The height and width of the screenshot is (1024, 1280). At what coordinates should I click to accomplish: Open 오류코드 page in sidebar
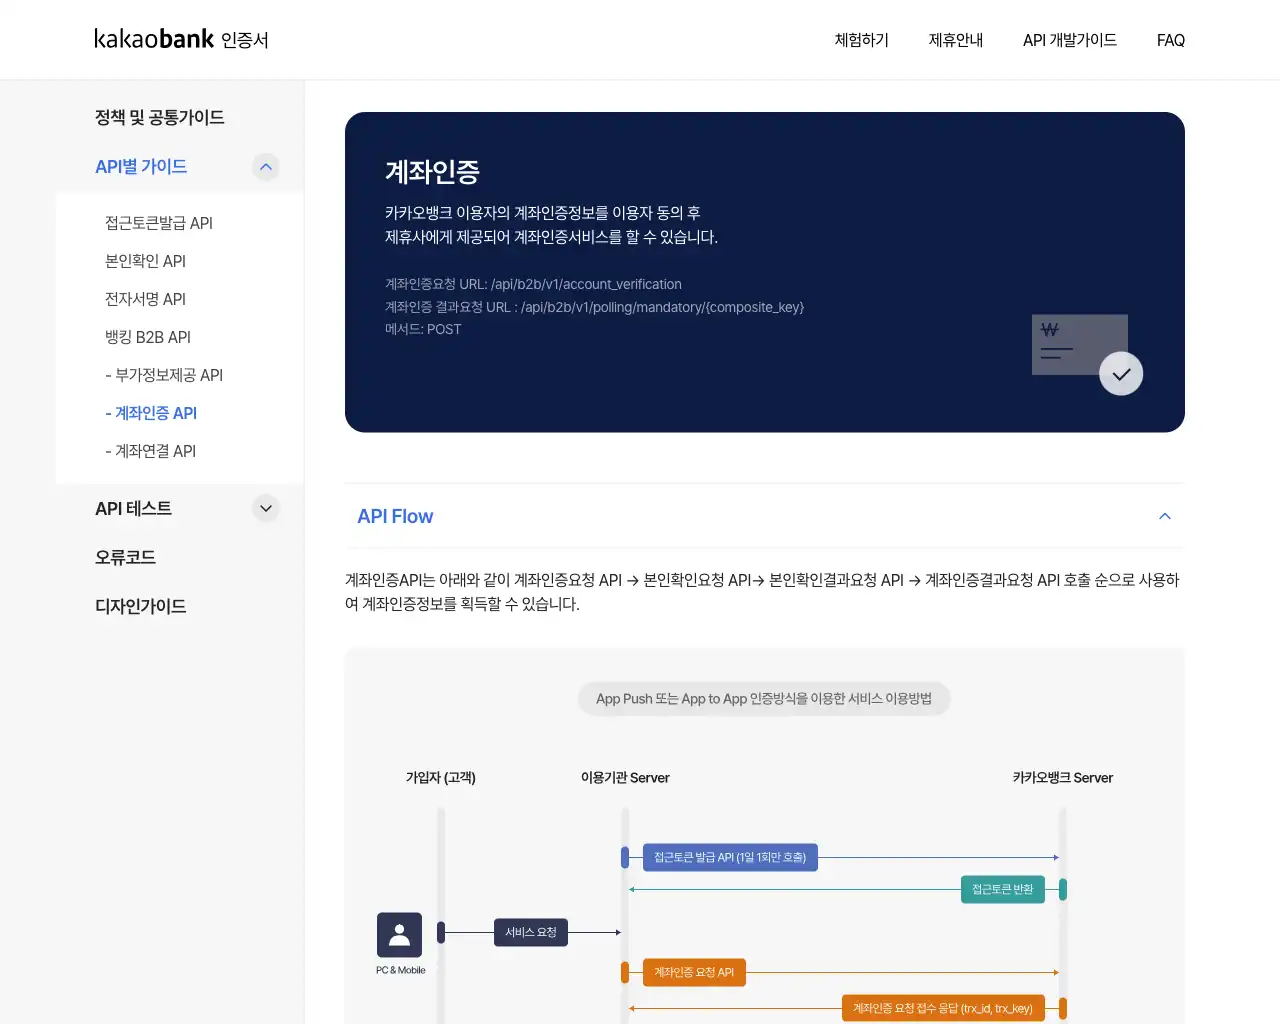pyautogui.click(x=125, y=557)
